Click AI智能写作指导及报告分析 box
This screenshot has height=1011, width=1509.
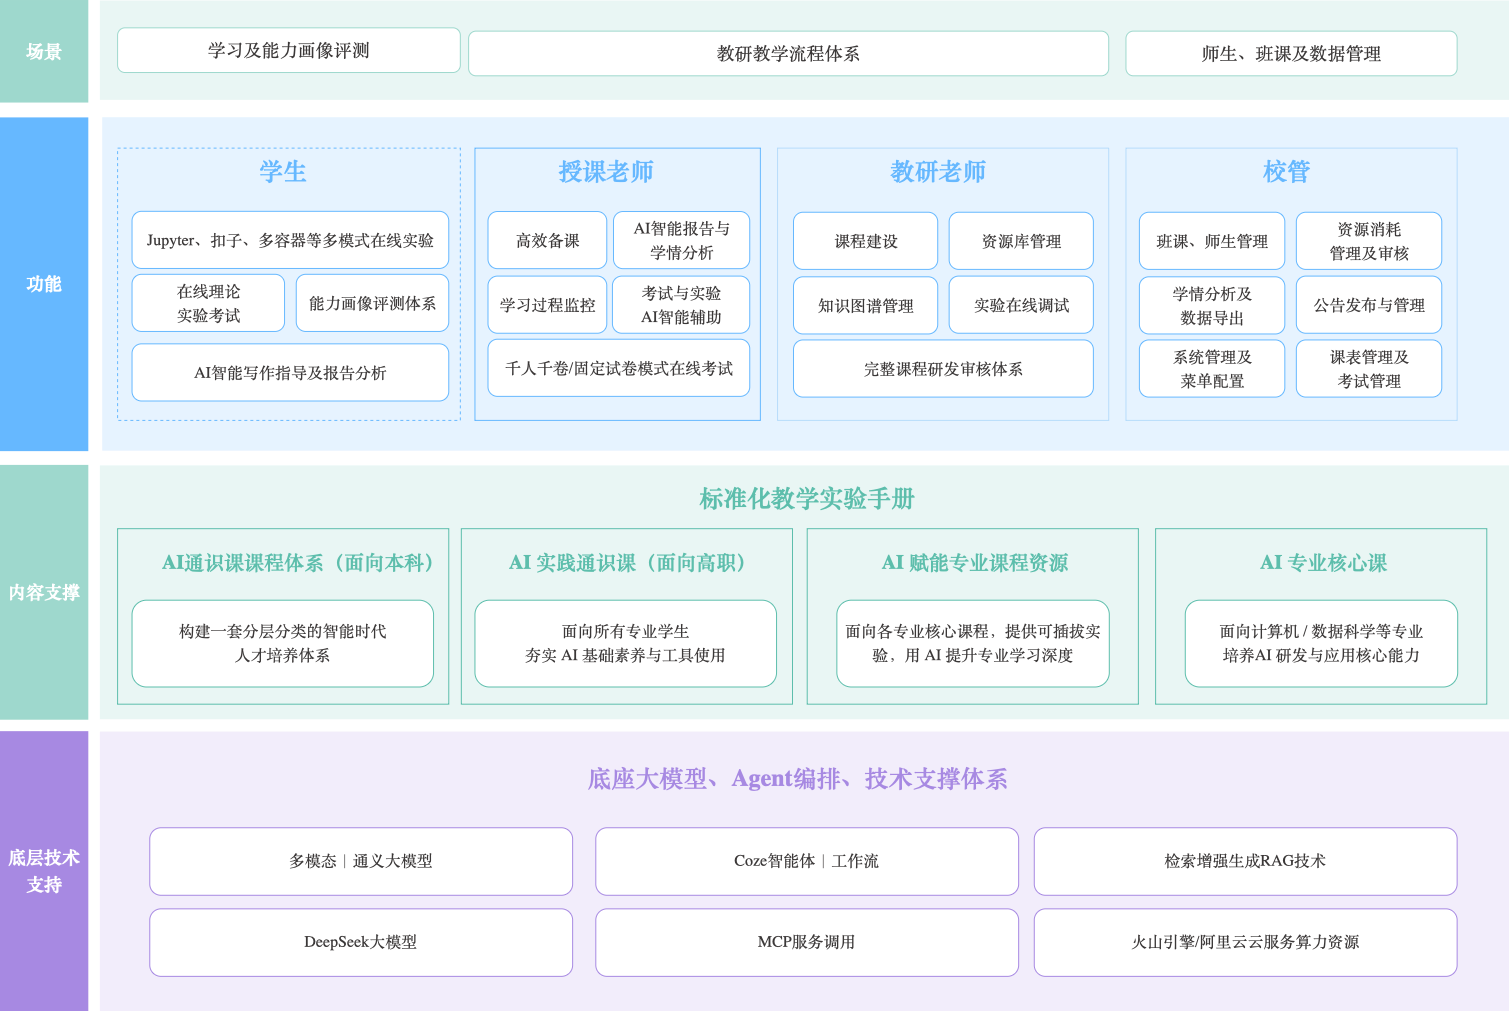[x=290, y=373]
